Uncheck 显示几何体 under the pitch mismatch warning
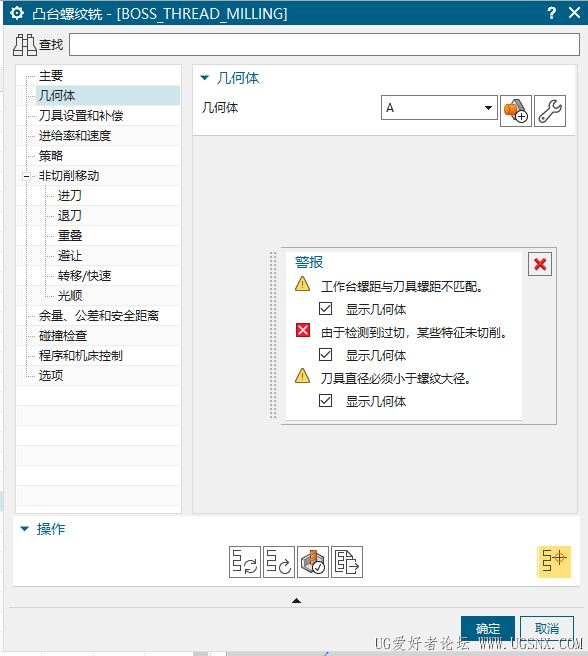The height and width of the screenshot is (656, 588). (x=326, y=309)
